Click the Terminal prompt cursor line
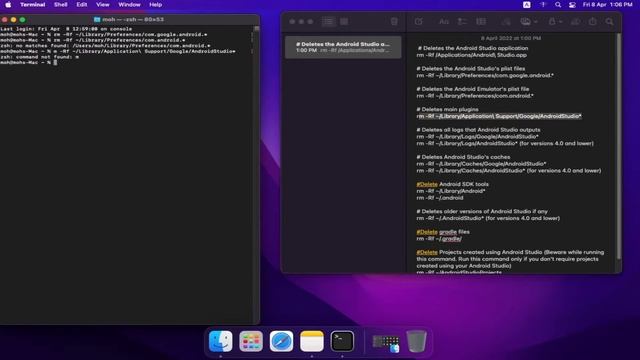 pyautogui.click(x=29, y=62)
